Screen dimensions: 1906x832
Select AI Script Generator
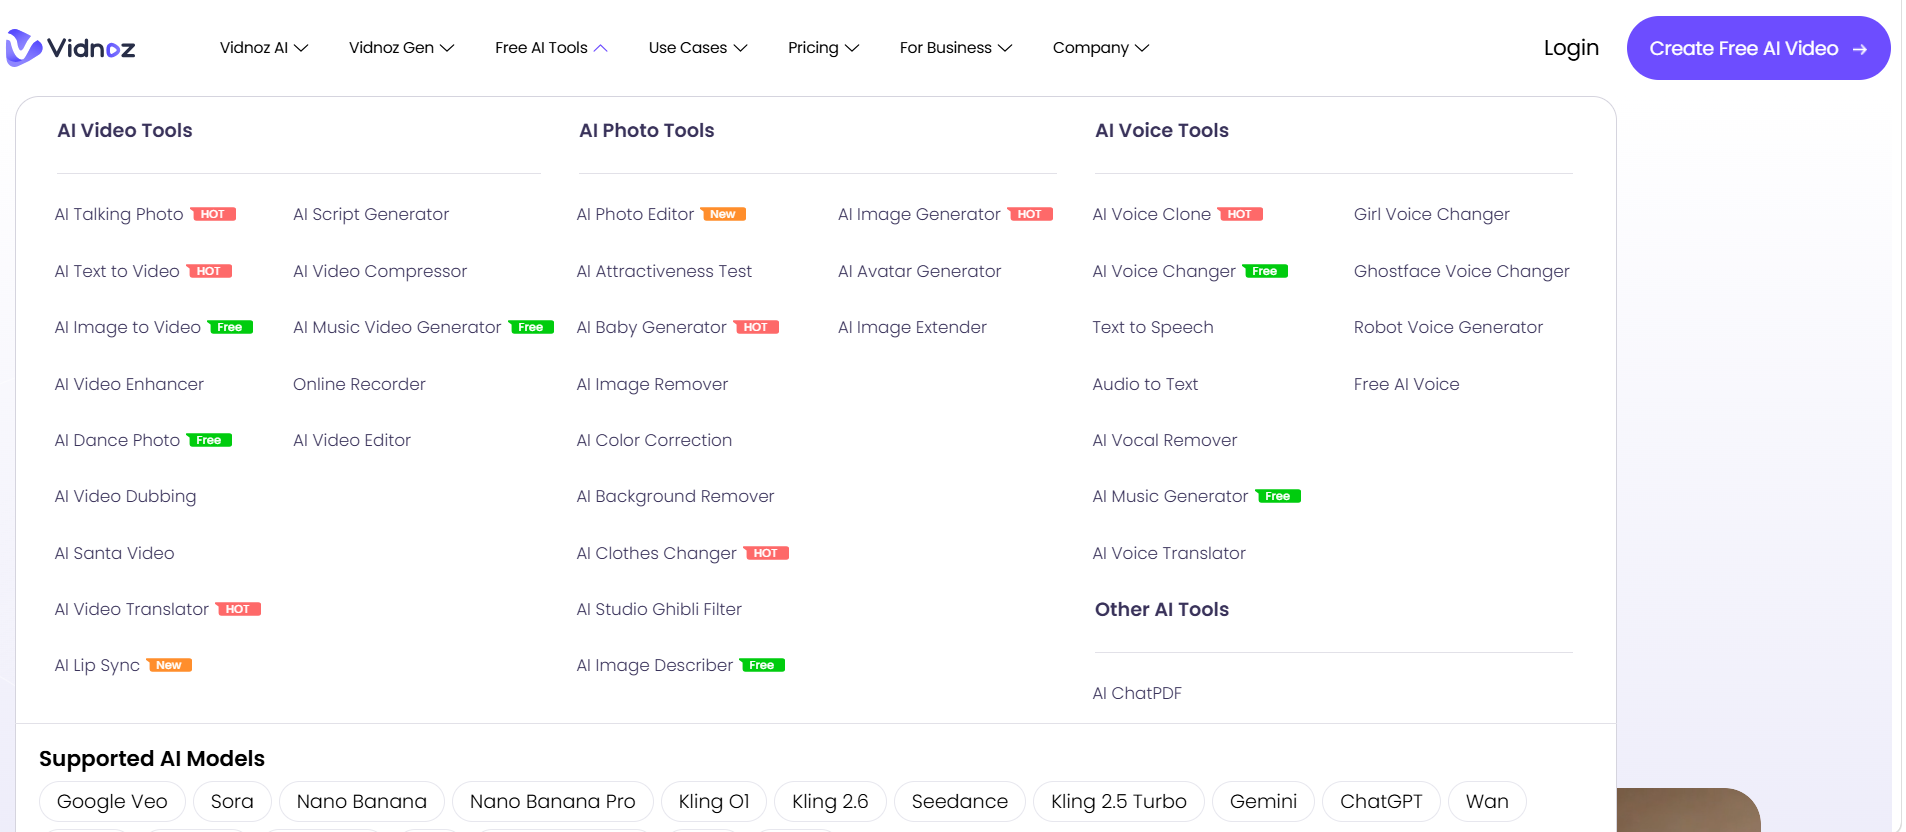(371, 214)
